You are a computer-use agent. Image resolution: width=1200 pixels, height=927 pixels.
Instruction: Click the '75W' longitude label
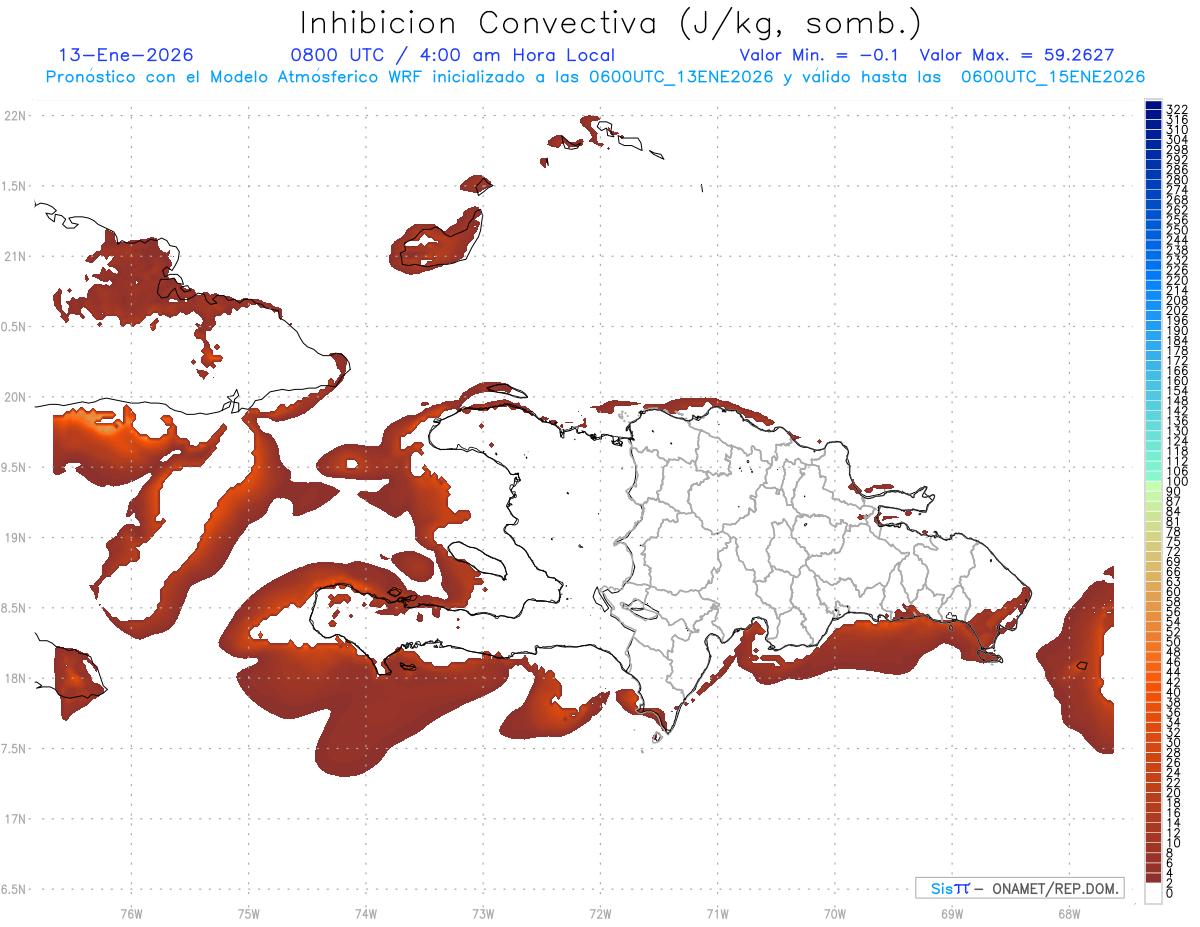point(248,913)
